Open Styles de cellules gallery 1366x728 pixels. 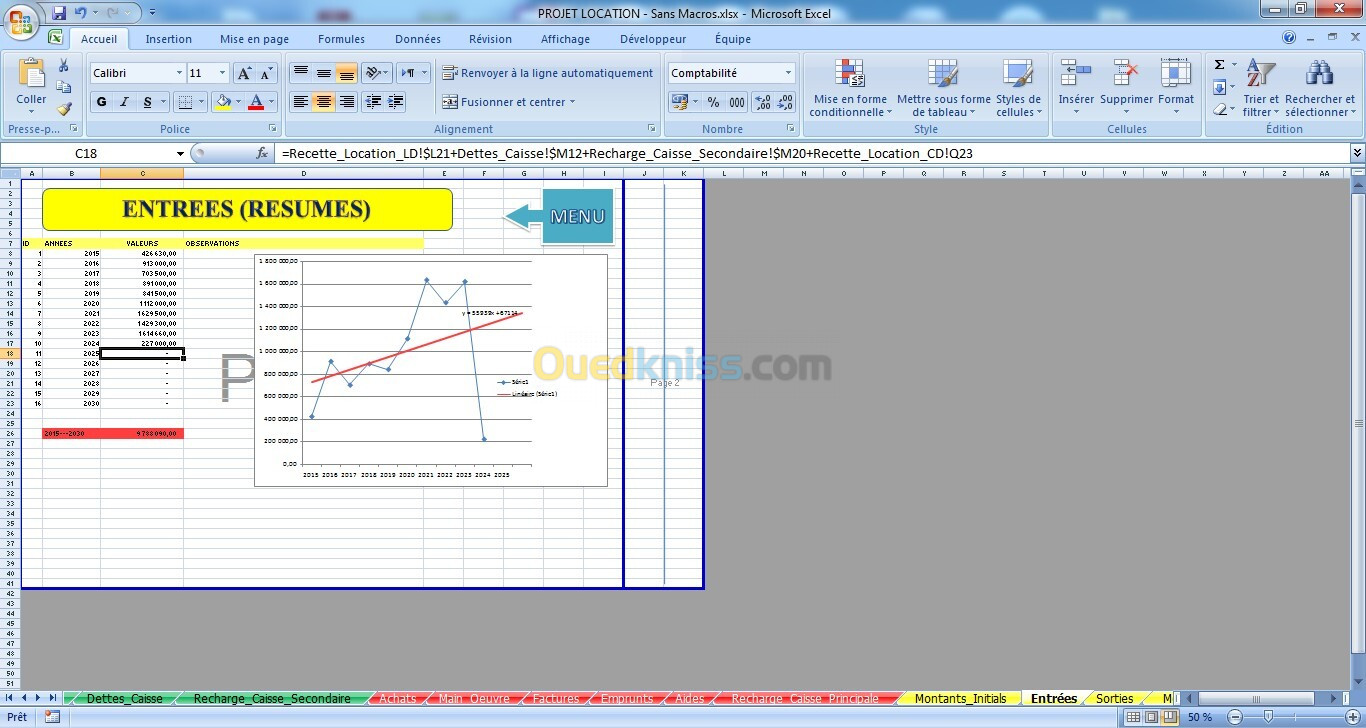click(x=1018, y=88)
